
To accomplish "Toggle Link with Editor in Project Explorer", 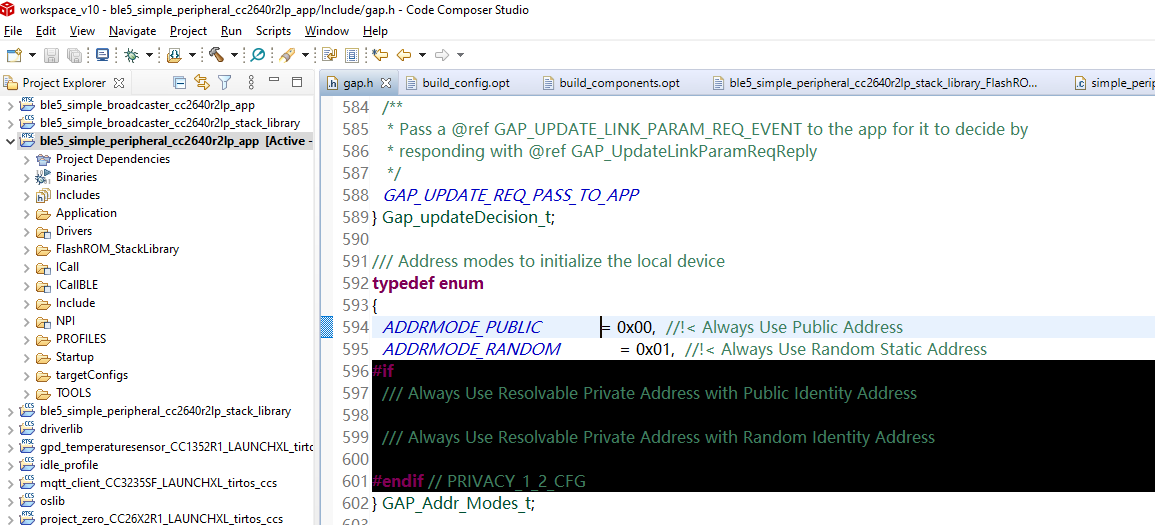I will coord(202,82).
